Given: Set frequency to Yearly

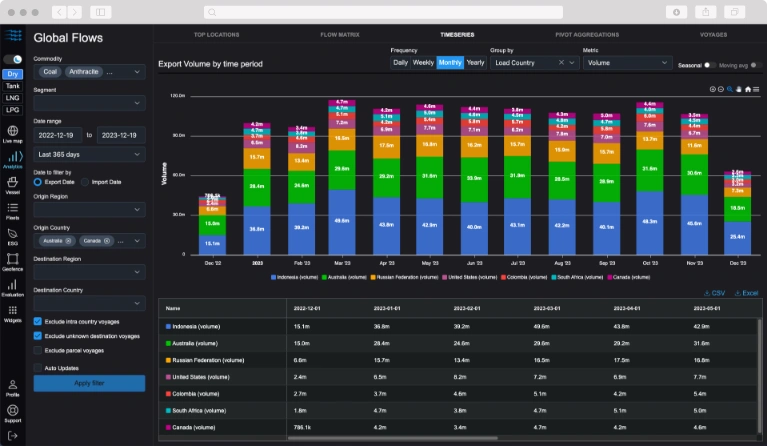Looking at the screenshot, I should pos(475,63).
